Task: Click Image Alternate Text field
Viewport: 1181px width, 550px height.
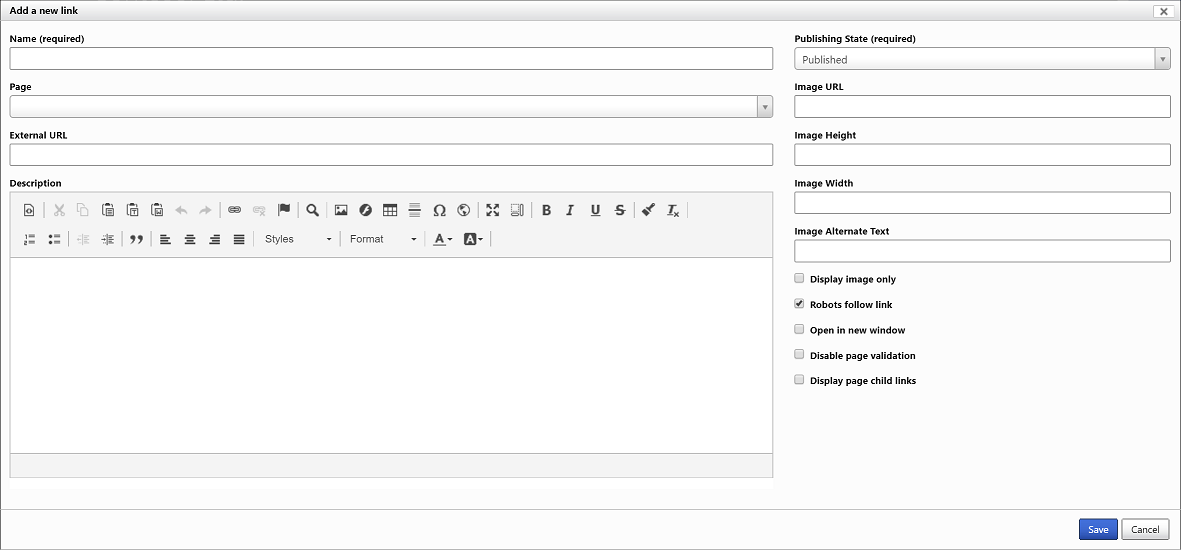Action: pos(982,251)
